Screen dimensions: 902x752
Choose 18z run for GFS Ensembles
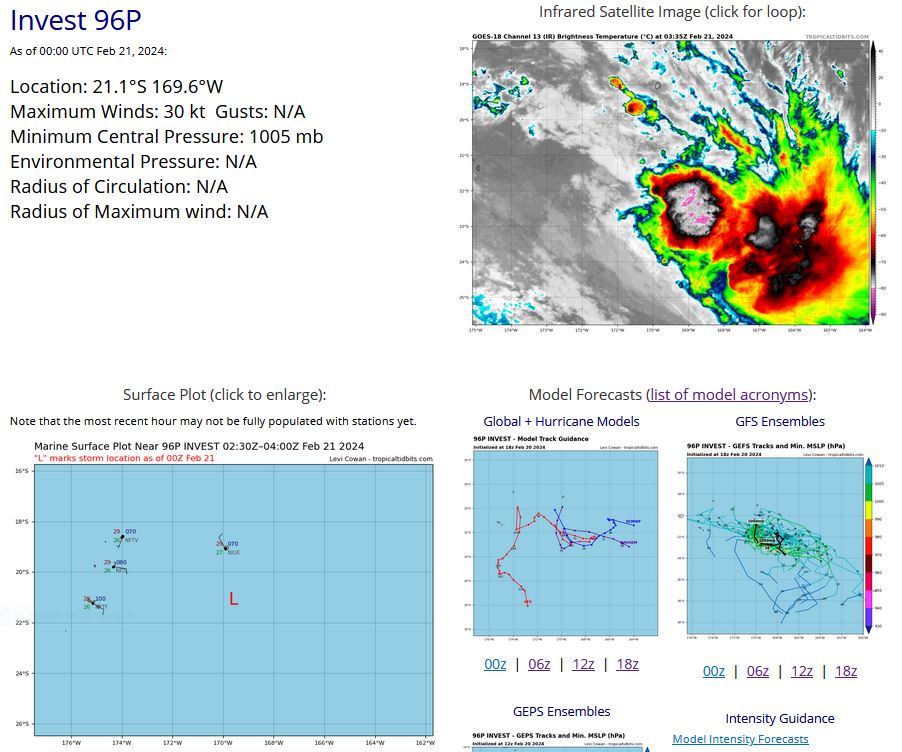(845, 671)
